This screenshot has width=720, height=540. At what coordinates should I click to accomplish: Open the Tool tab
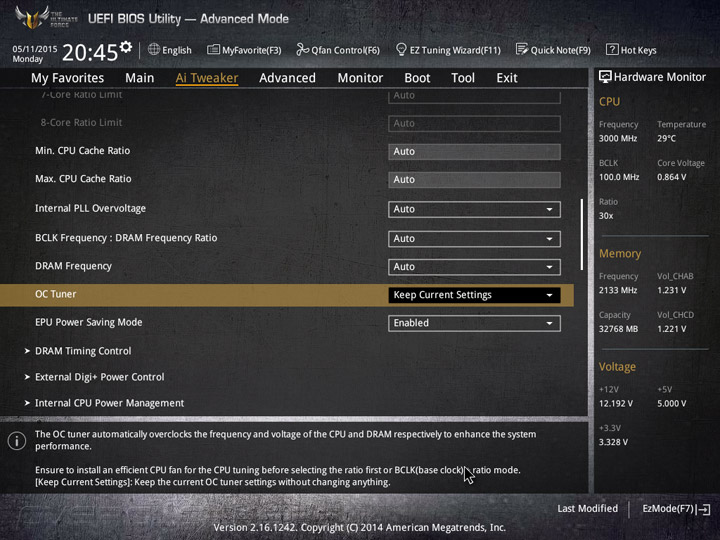pyautogui.click(x=463, y=78)
